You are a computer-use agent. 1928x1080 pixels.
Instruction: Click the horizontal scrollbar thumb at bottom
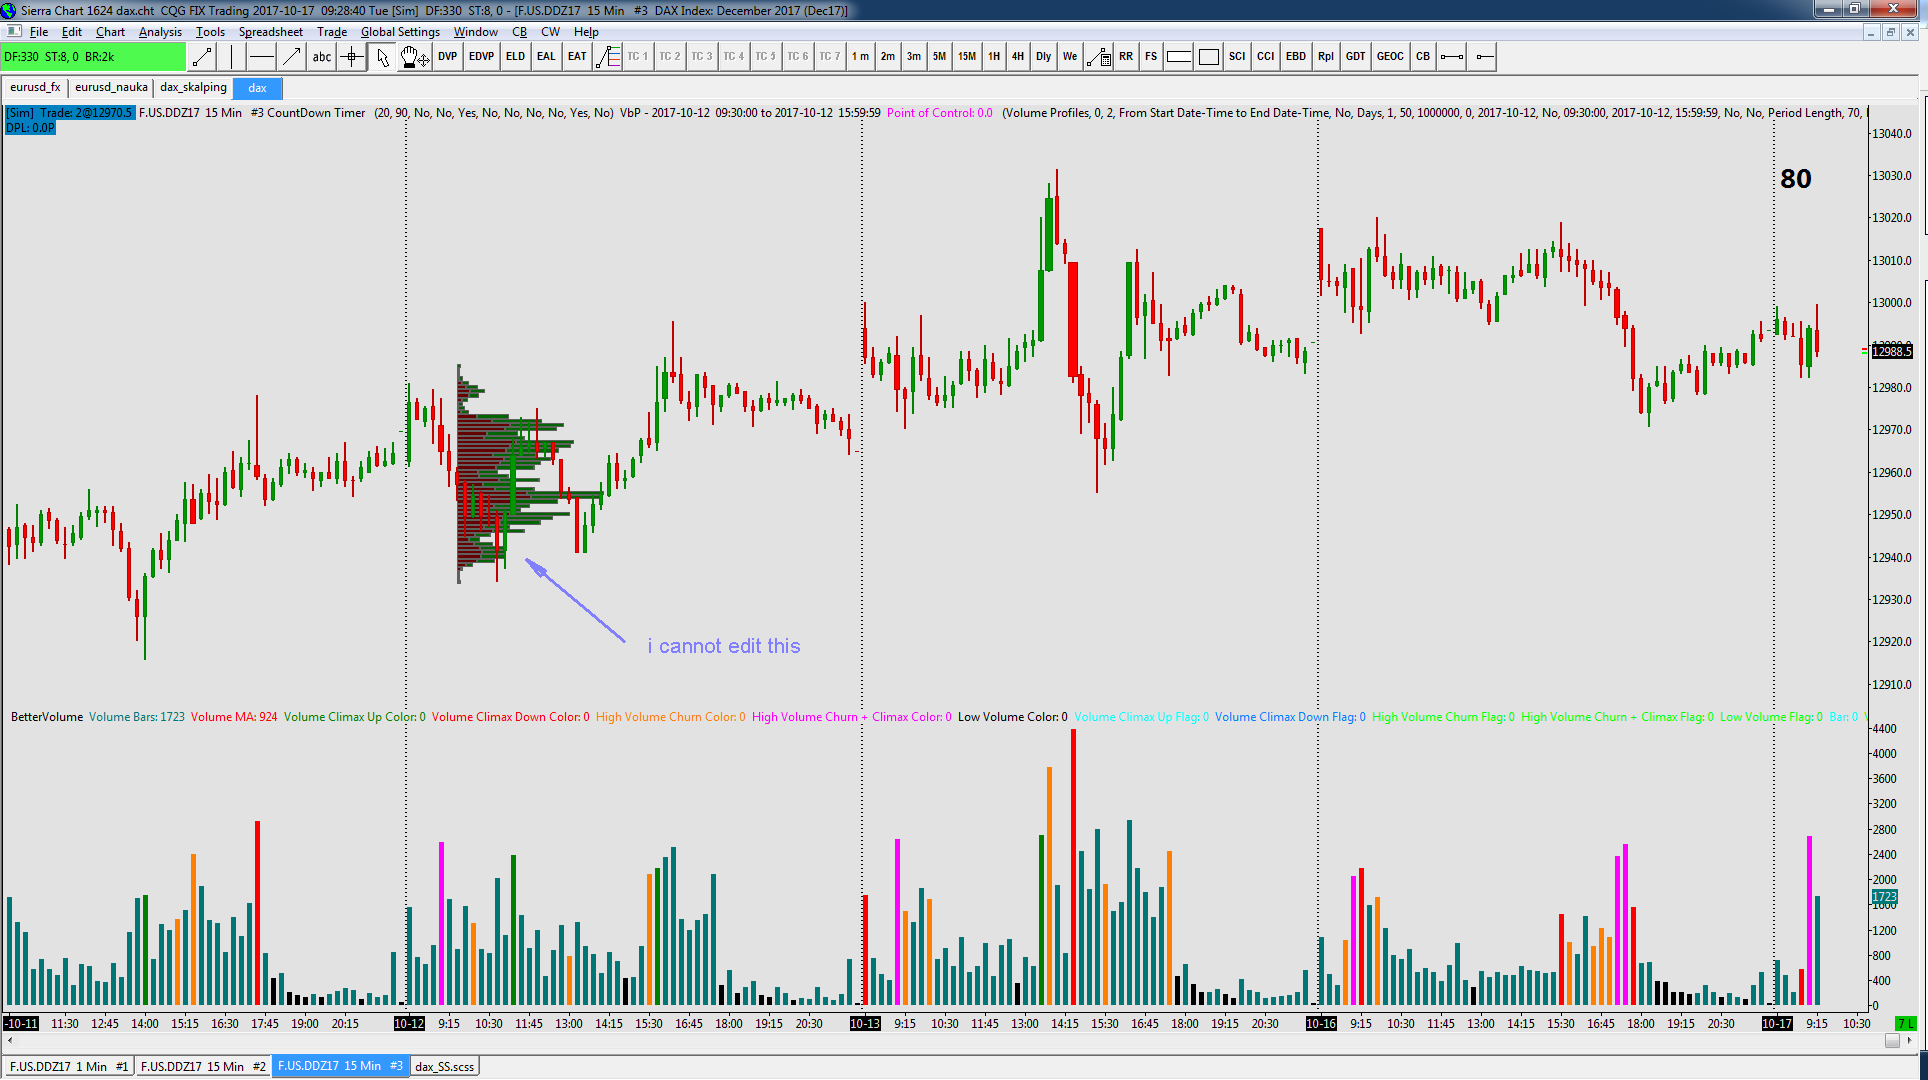1892,1041
